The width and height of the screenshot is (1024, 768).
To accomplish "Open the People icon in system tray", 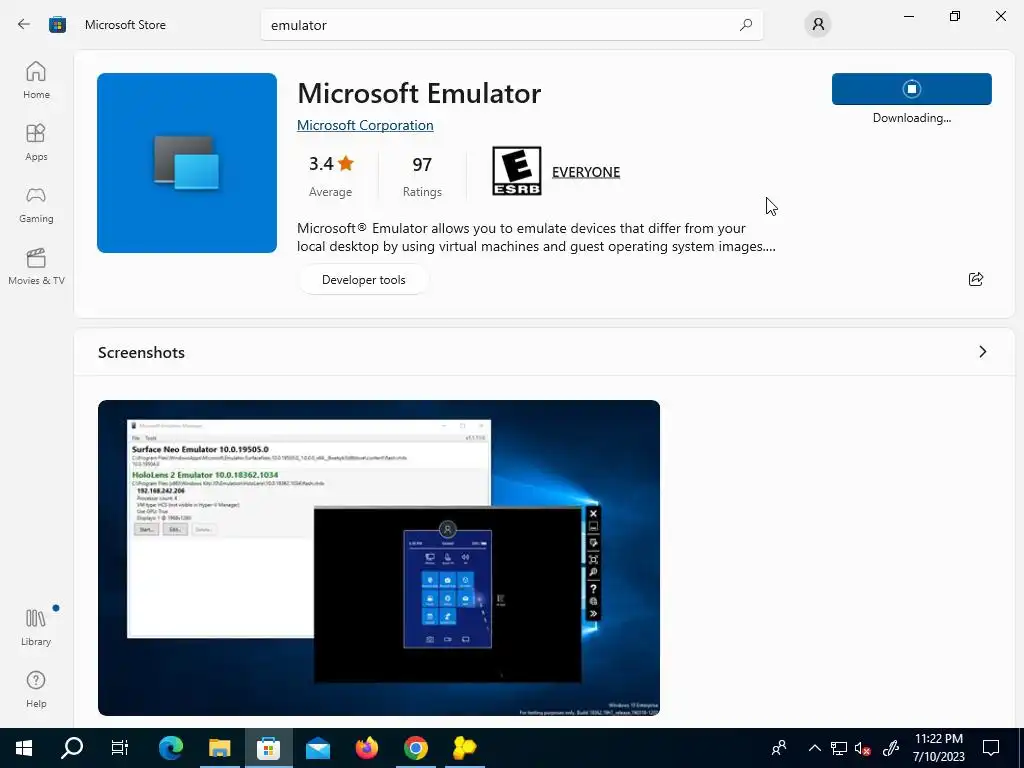I will [x=778, y=748].
